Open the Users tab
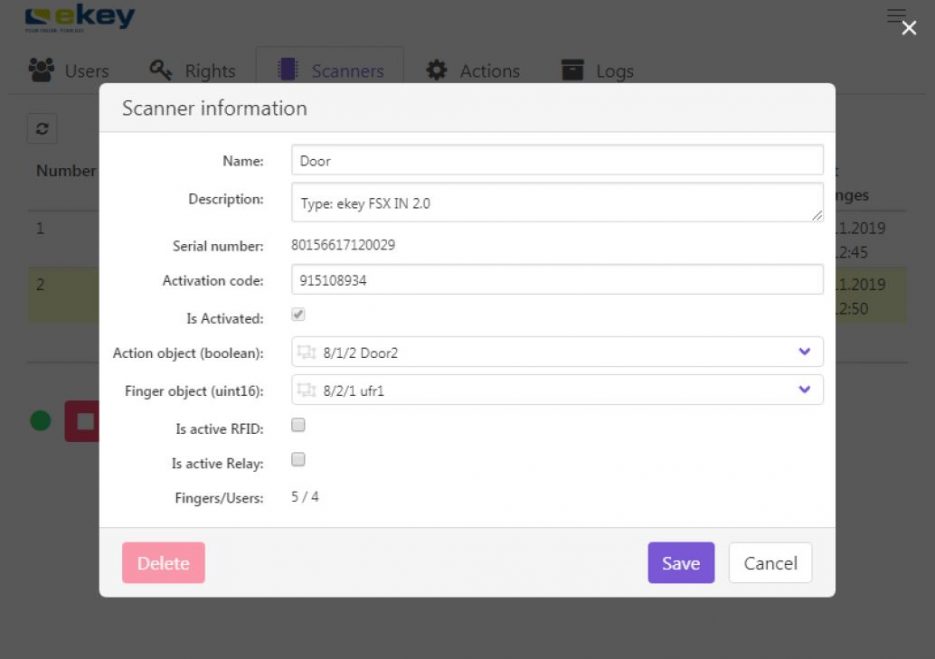 click(69, 71)
